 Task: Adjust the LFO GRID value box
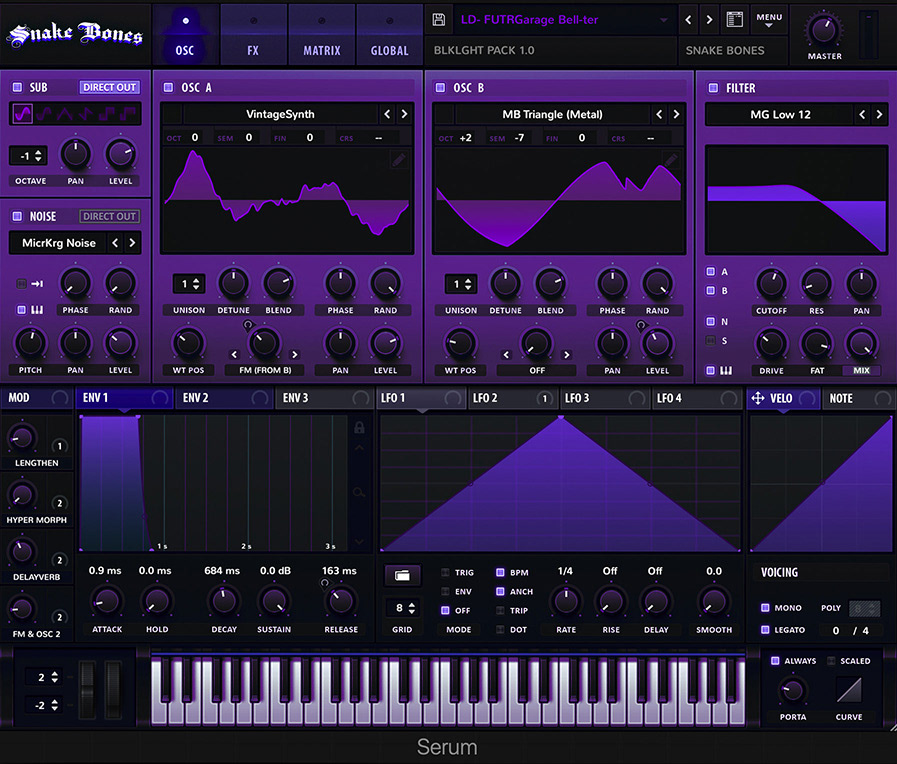pyautogui.click(x=404, y=608)
